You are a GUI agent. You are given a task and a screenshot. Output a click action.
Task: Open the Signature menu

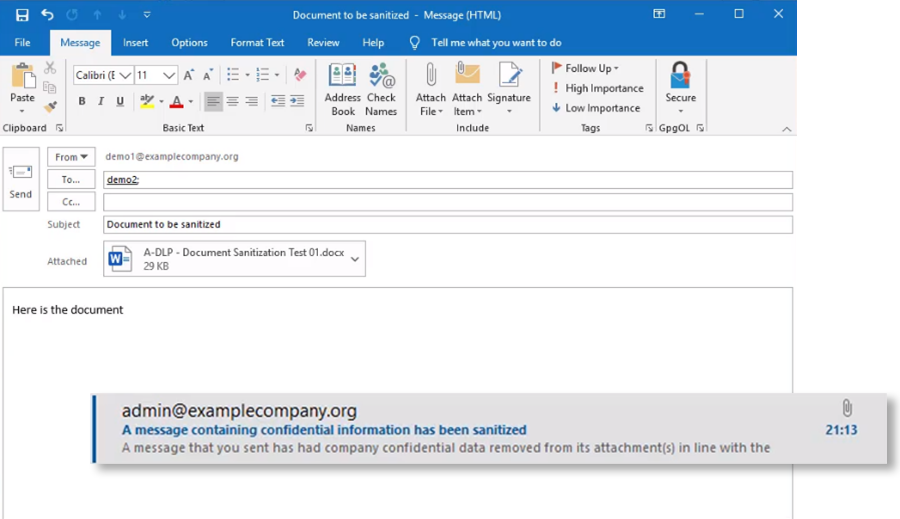[509, 89]
